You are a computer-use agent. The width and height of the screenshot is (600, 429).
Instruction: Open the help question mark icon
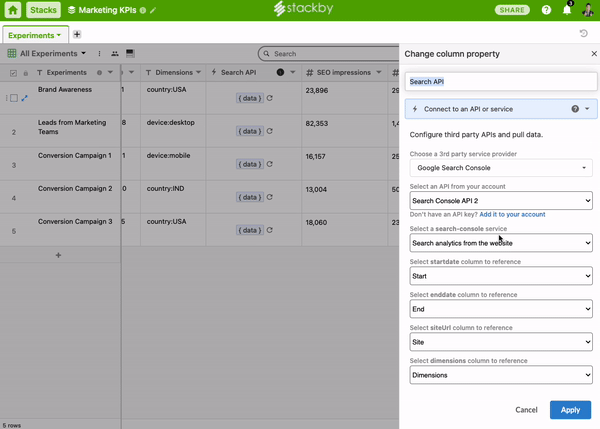coord(546,10)
